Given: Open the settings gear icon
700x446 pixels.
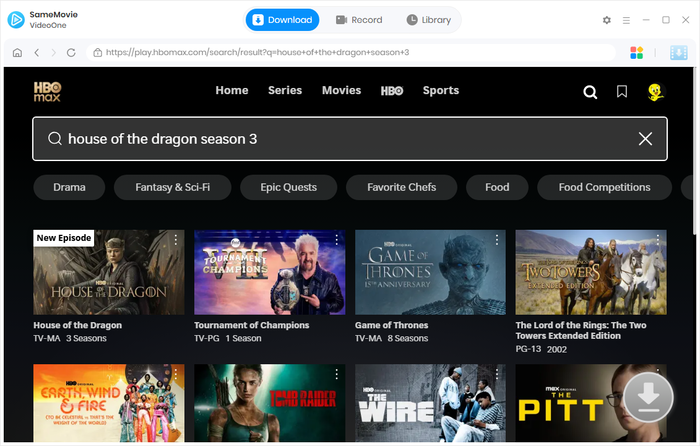Looking at the screenshot, I should 606,20.
